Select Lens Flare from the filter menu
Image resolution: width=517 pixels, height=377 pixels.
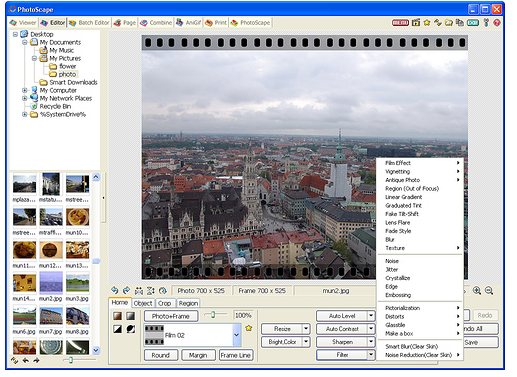click(x=397, y=222)
